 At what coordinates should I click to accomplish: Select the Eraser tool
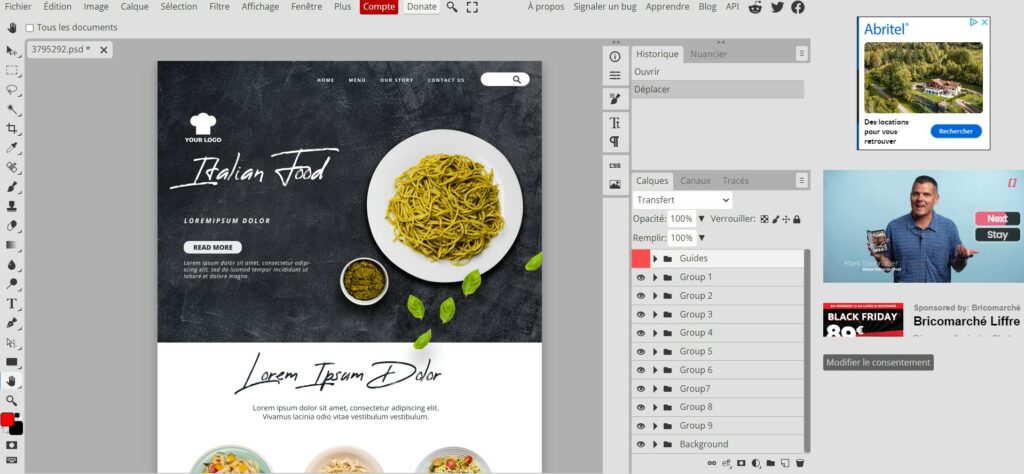[12, 226]
